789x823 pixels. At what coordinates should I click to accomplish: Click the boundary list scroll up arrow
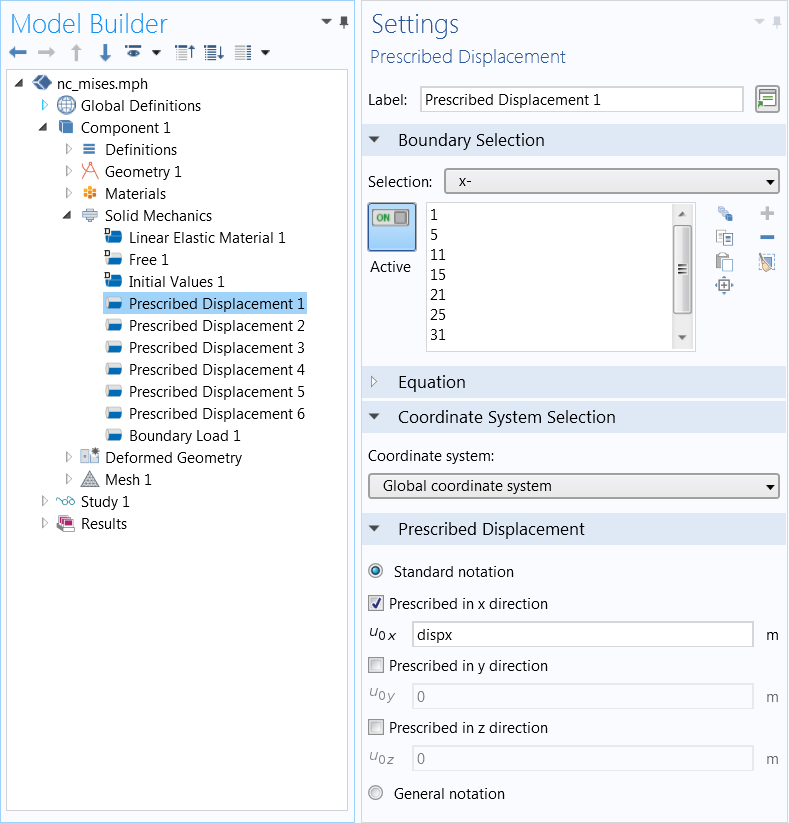(682, 214)
